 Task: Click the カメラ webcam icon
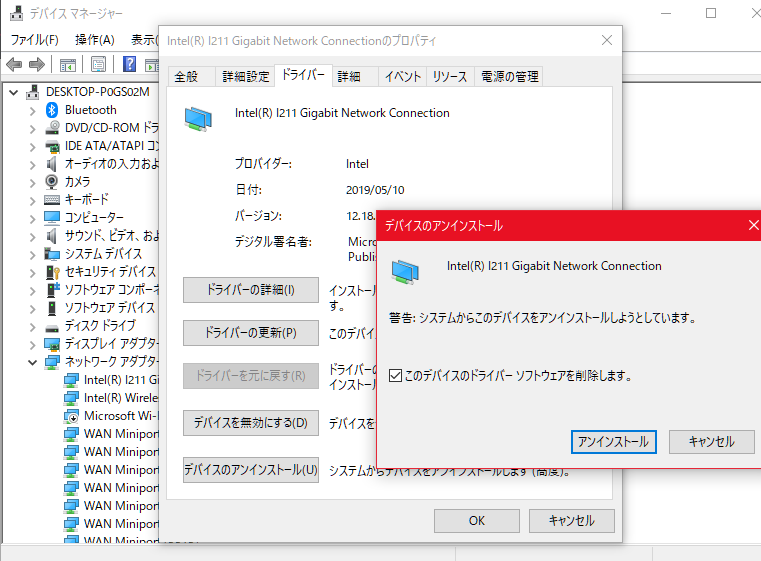coord(51,182)
